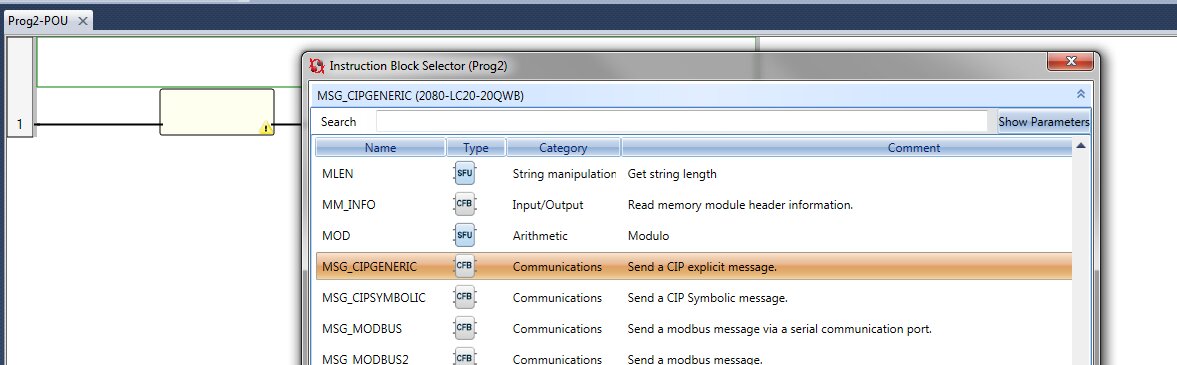The image size is (1177, 365).
Task: Click the CFB icon in MSG_MODBUS2 row
Action: pyautogui.click(x=465, y=358)
